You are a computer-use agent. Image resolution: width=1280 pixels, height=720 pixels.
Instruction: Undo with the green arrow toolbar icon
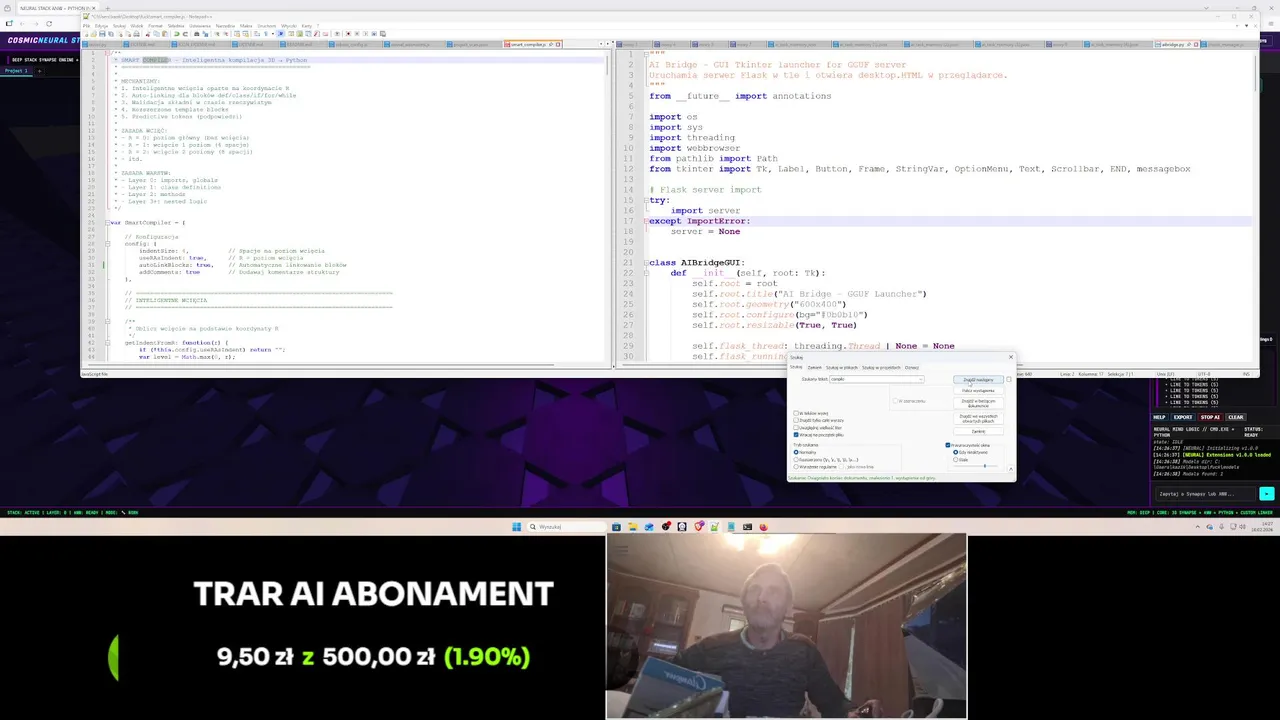click(176, 34)
